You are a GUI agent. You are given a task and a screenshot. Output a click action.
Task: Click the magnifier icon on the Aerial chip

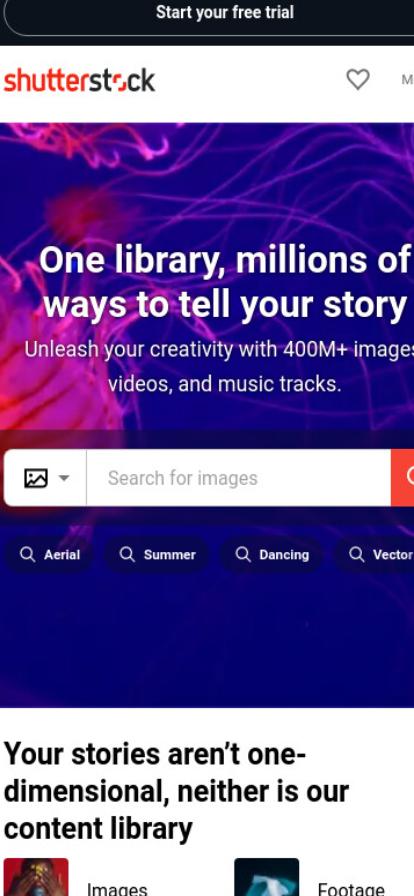point(27,554)
